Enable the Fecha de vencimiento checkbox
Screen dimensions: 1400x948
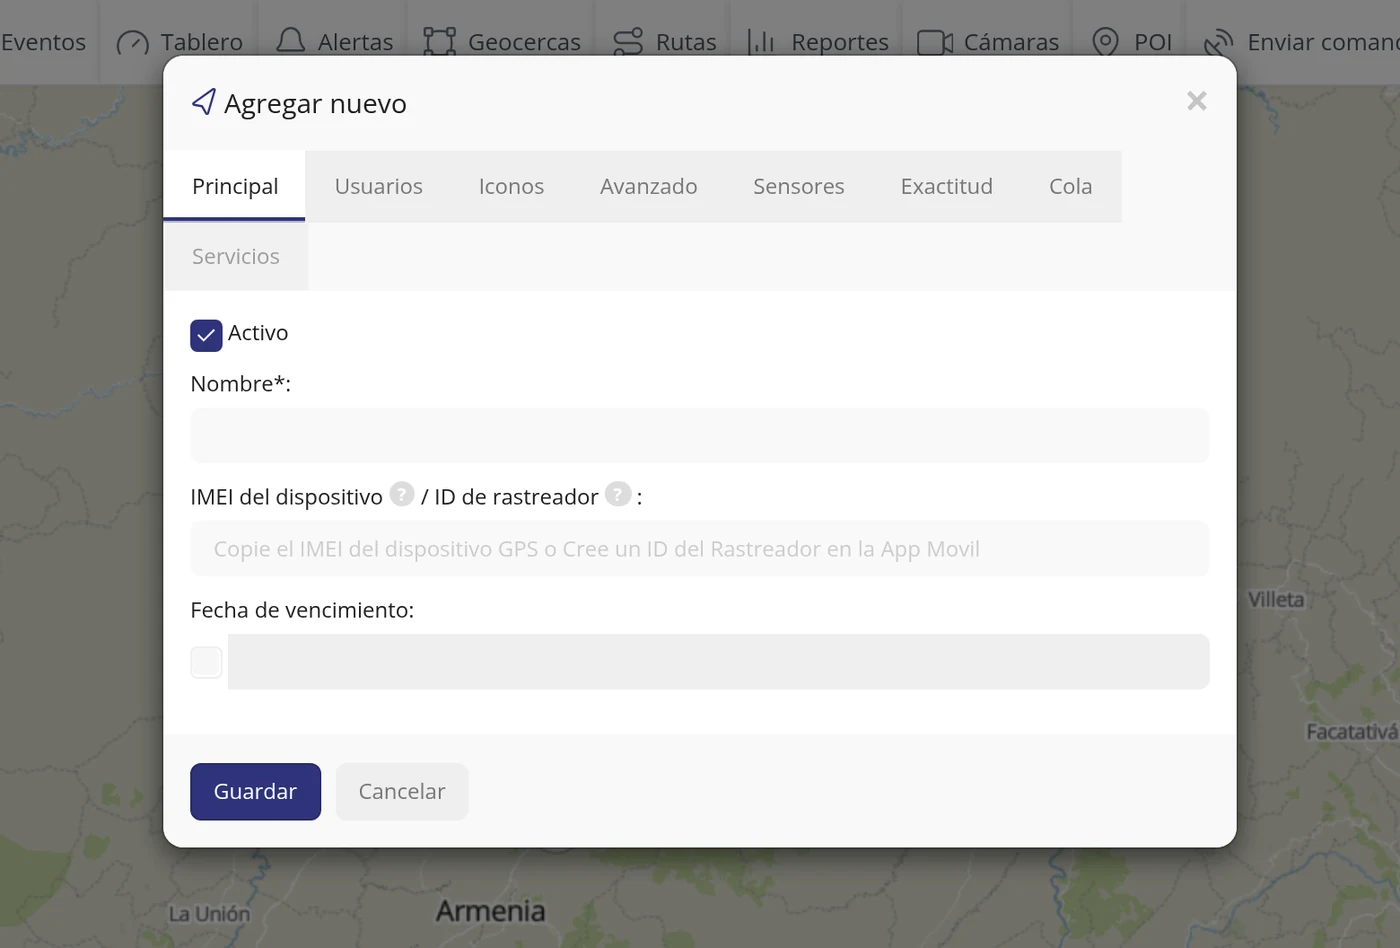(x=206, y=662)
